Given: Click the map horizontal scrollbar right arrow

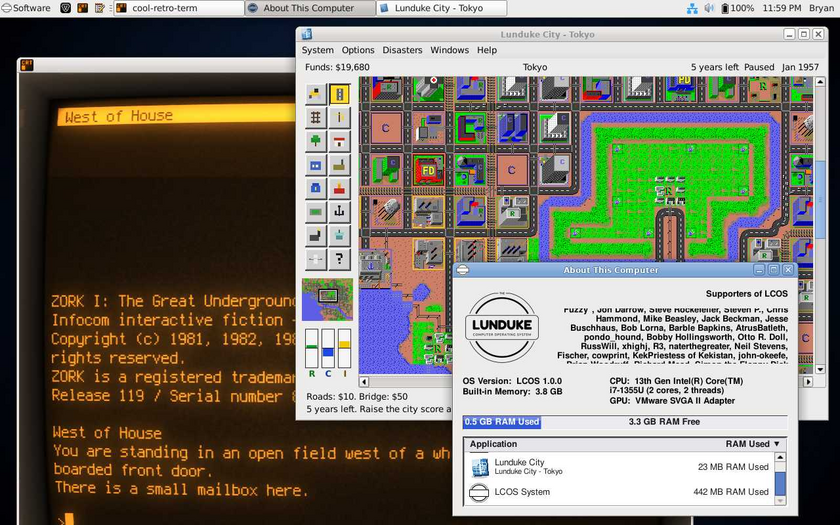Looking at the screenshot, I should pyautogui.click(x=808, y=381).
